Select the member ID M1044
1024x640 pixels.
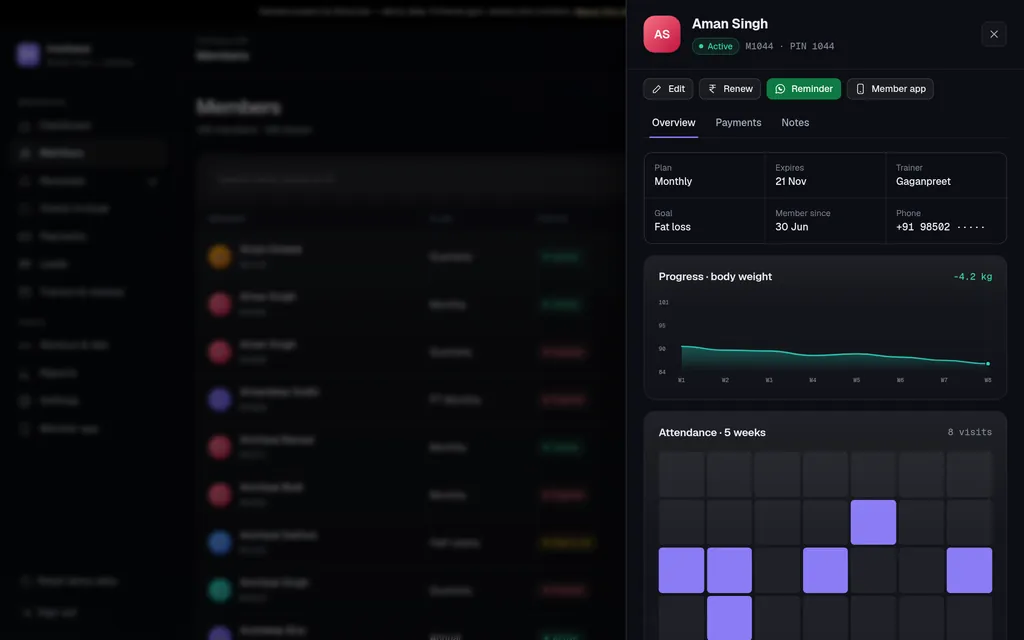click(759, 46)
